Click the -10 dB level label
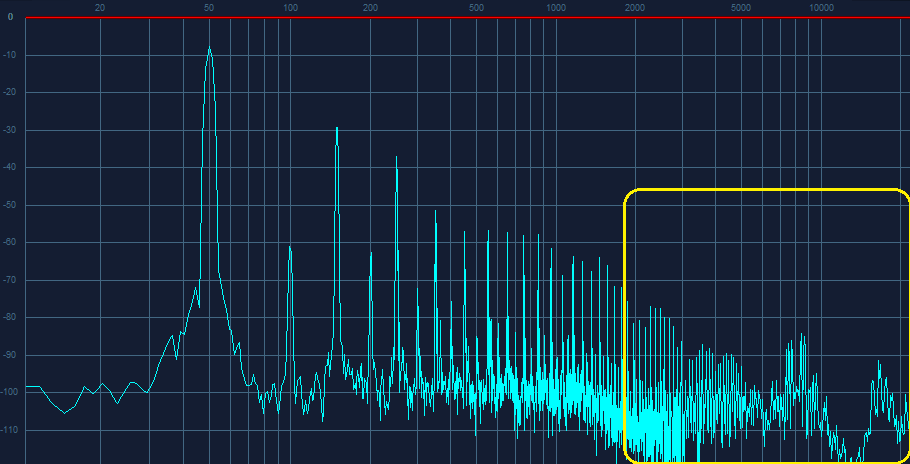The height and width of the screenshot is (464, 910). (x=10, y=55)
